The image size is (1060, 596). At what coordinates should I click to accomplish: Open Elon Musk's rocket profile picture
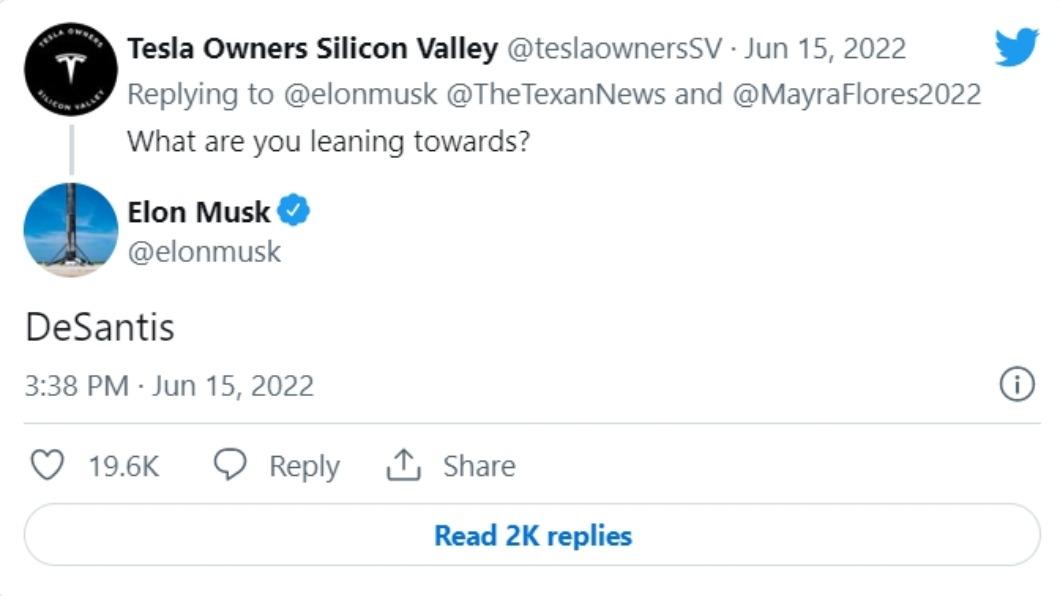pos(71,230)
